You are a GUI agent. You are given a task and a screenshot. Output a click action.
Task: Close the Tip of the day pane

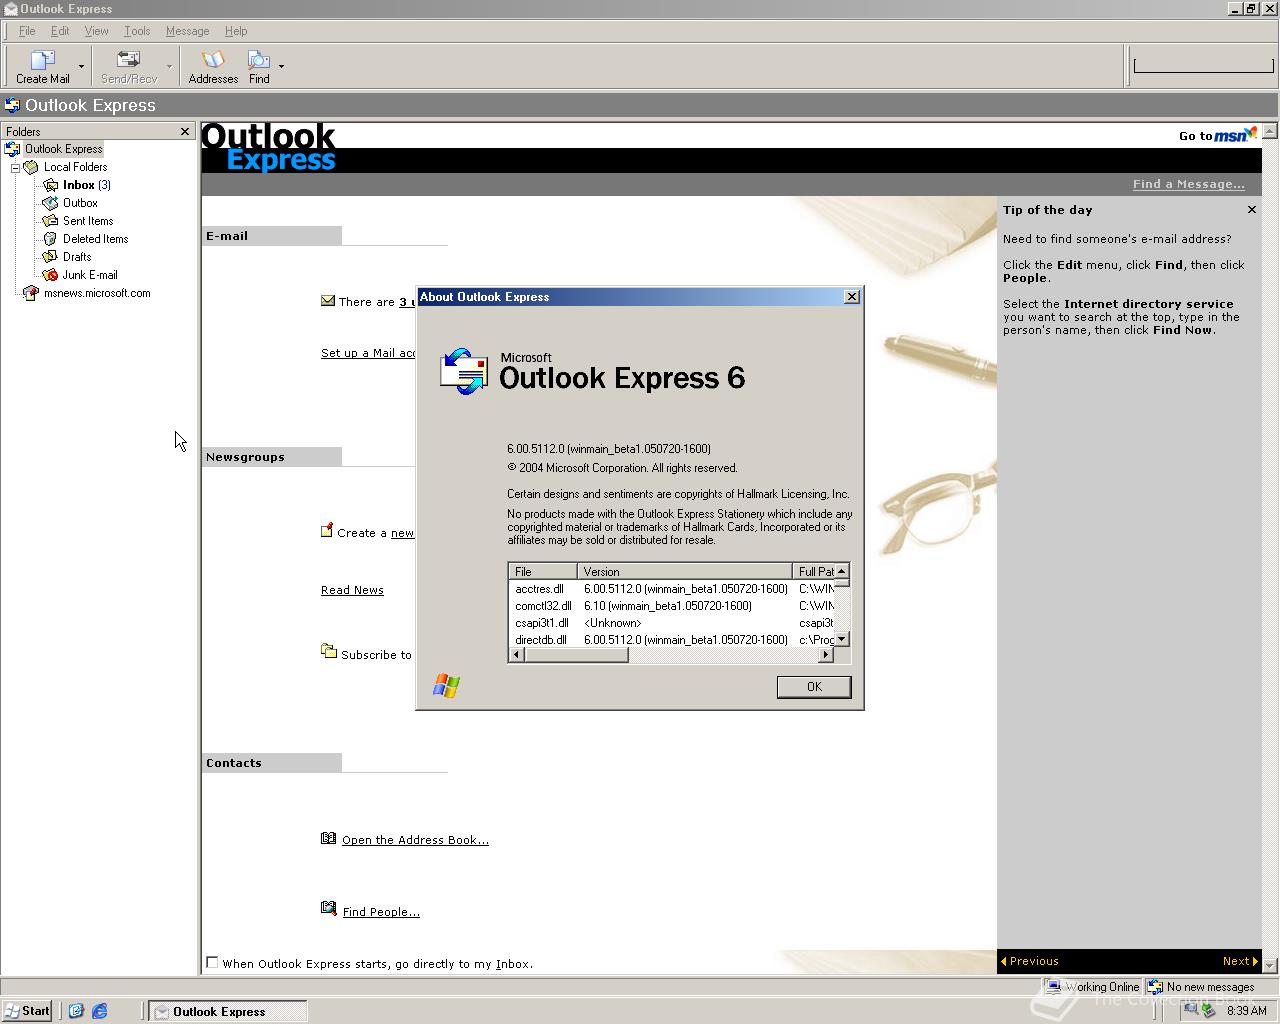click(x=1252, y=210)
